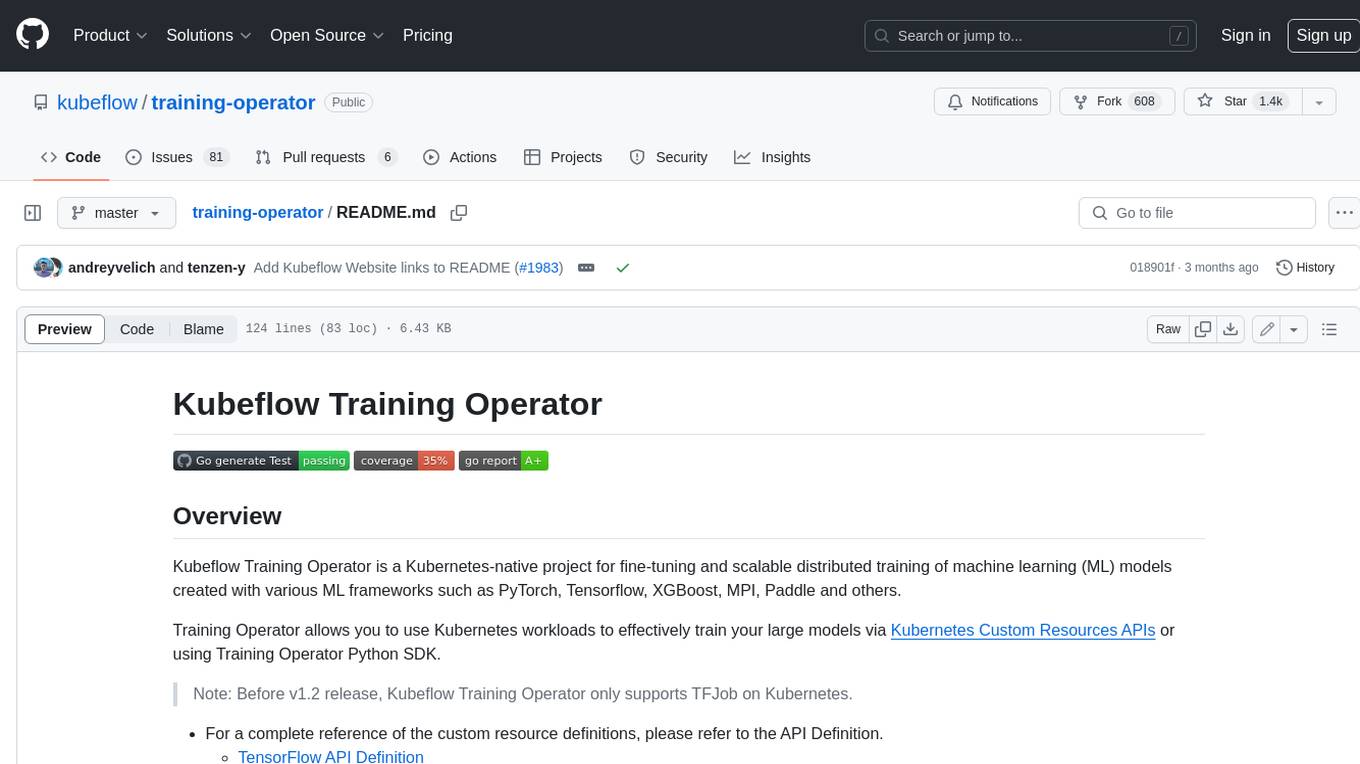Image resolution: width=1360 pixels, height=764 pixels.
Task: Open the GitHub home logo
Action: tap(32, 35)
